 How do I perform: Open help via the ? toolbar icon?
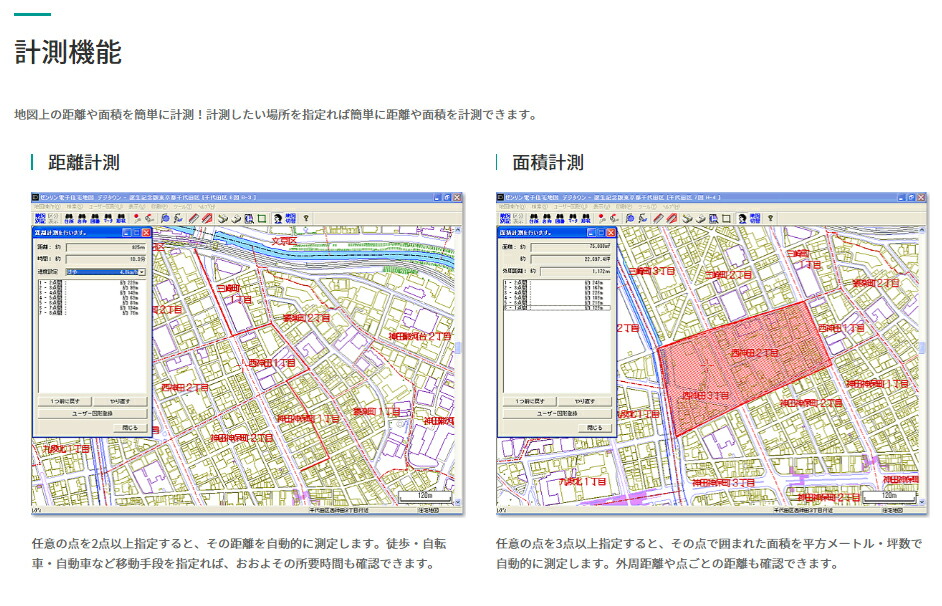pos(305,217)
